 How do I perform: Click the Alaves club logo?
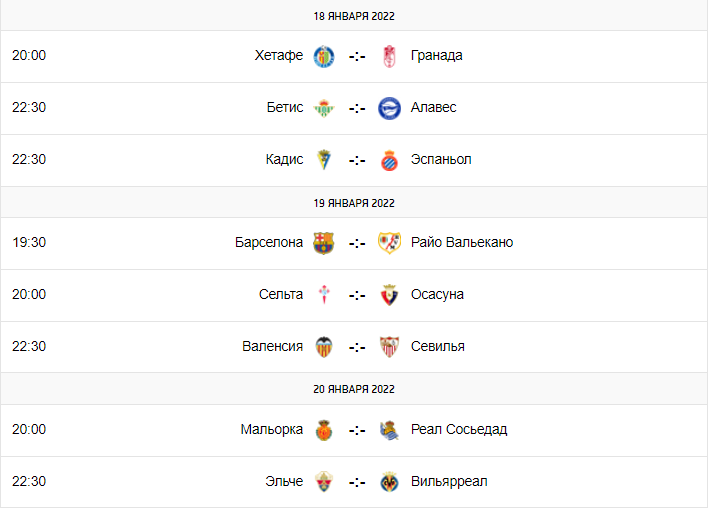[389, 108]
